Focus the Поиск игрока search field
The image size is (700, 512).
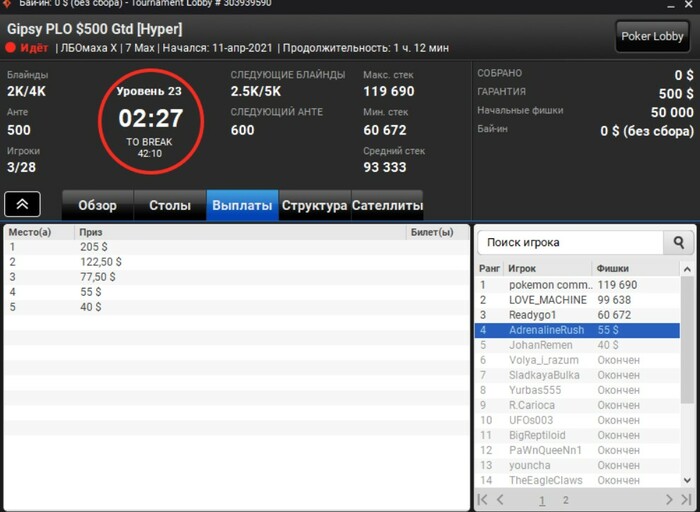click(571, 242)
